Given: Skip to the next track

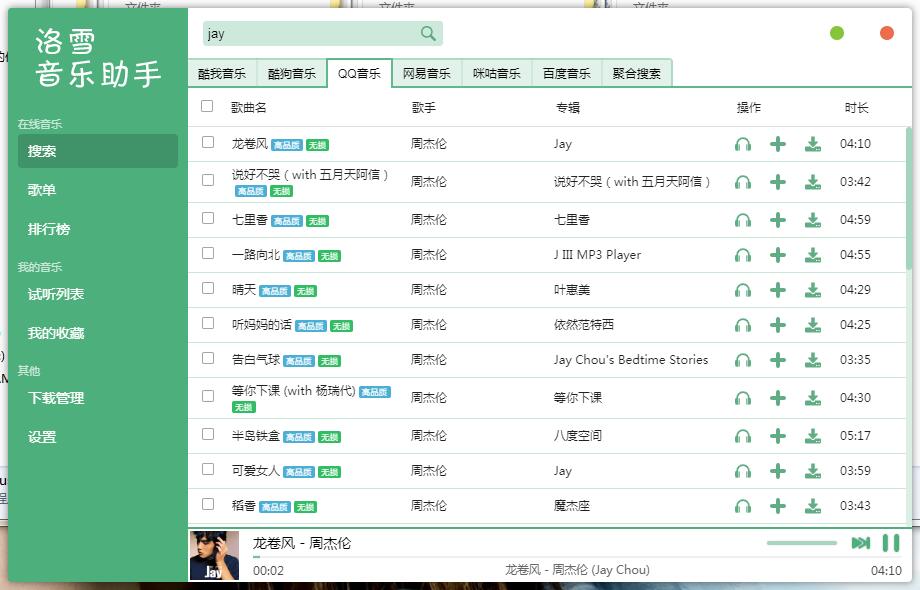Looking at the screenshot, I should coord(861,543).
